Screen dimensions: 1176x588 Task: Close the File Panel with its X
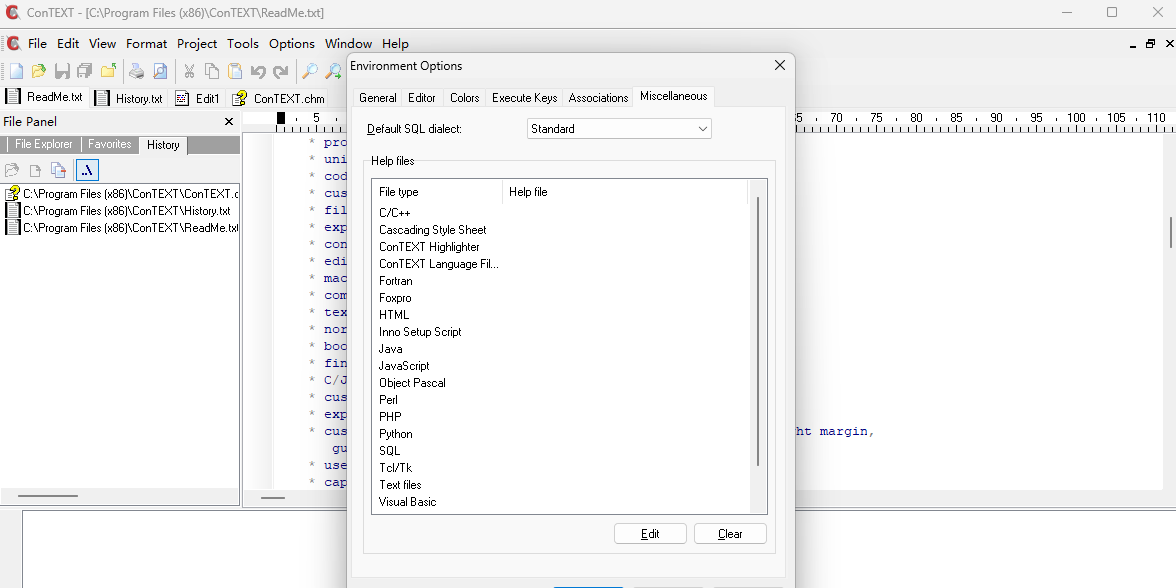click(229, 122)
